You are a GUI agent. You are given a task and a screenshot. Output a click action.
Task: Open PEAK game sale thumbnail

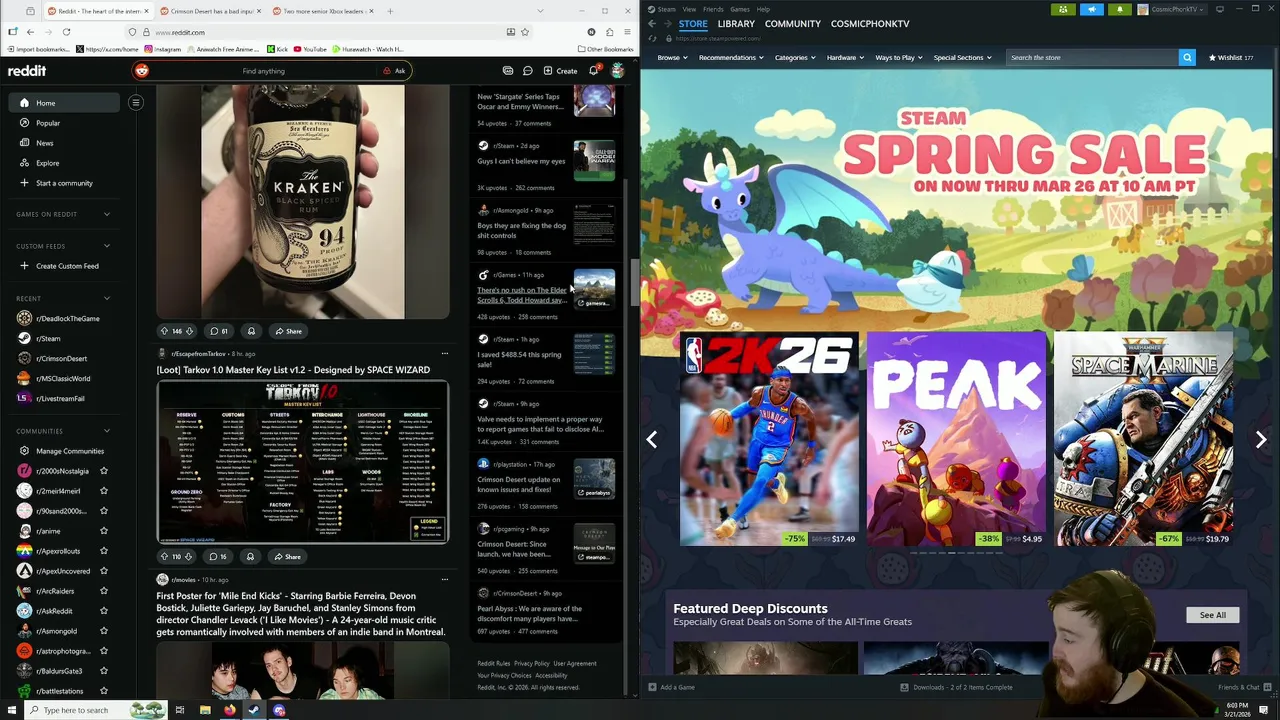(x=956, y=439)
